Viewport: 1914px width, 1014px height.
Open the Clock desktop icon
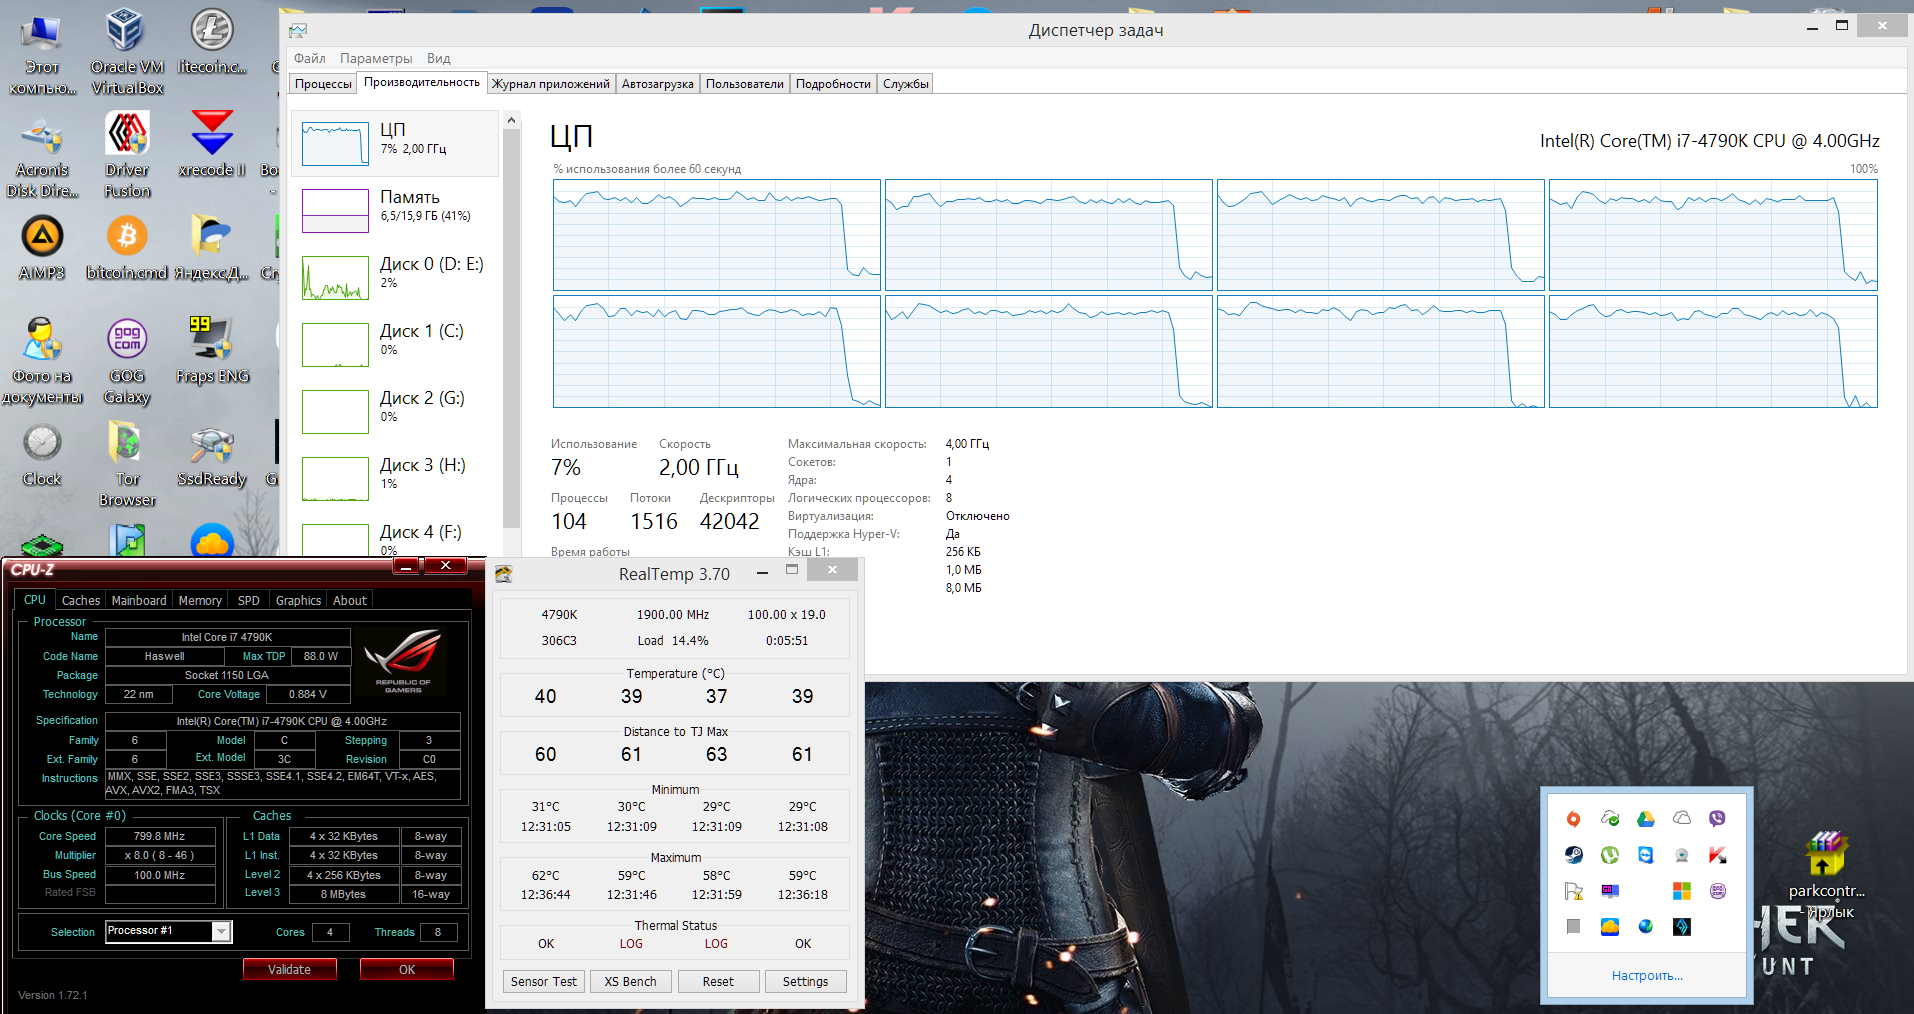(x=42, y=456)
